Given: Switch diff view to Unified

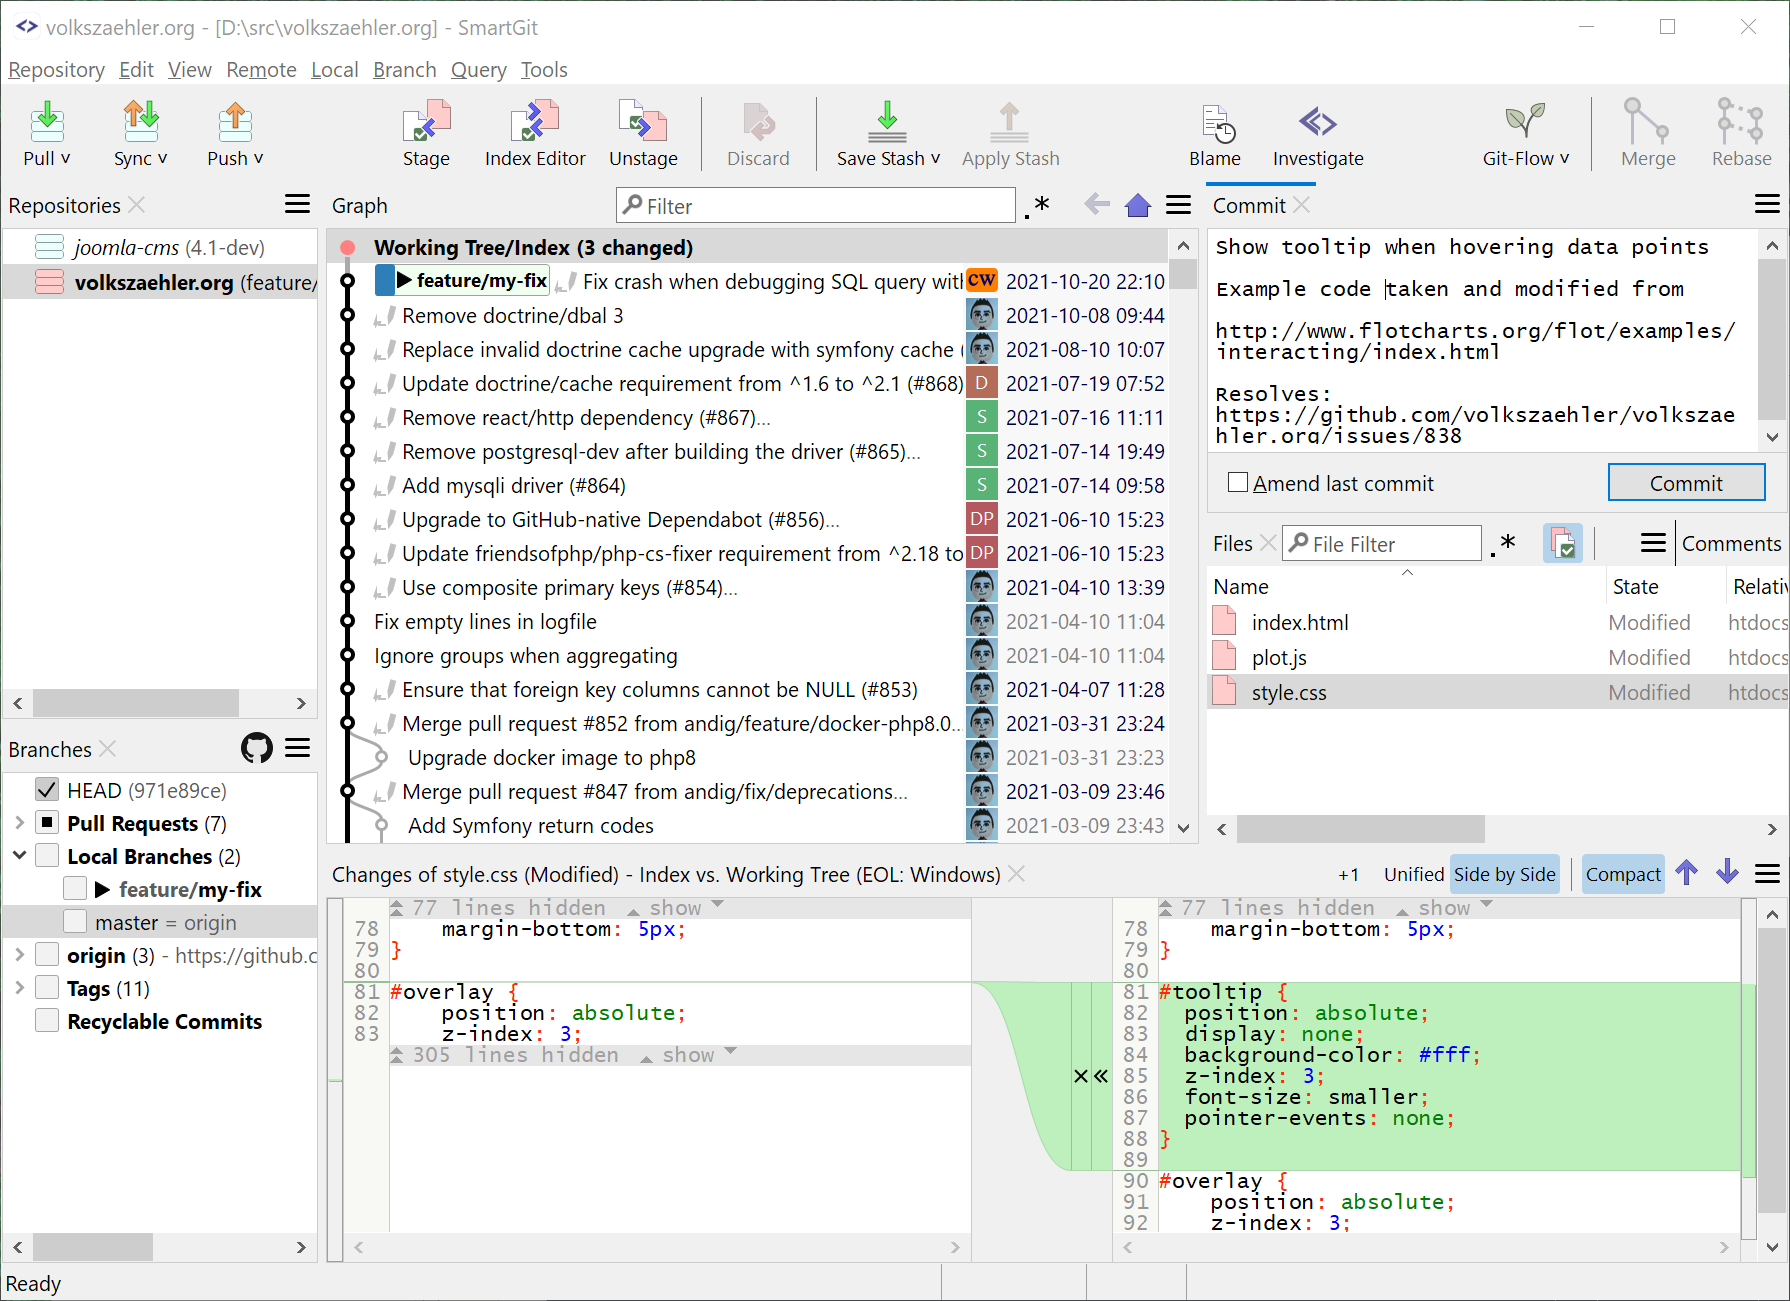Looking at the screenshot, I should coord(1413,874).
